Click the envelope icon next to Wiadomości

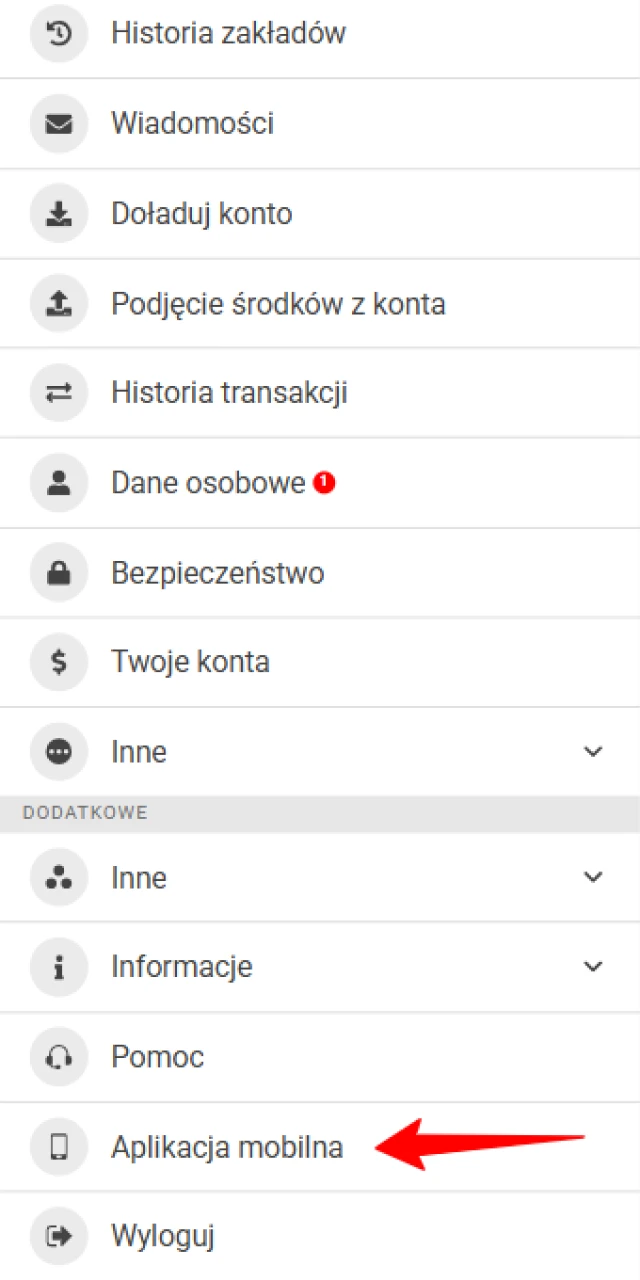58,123
